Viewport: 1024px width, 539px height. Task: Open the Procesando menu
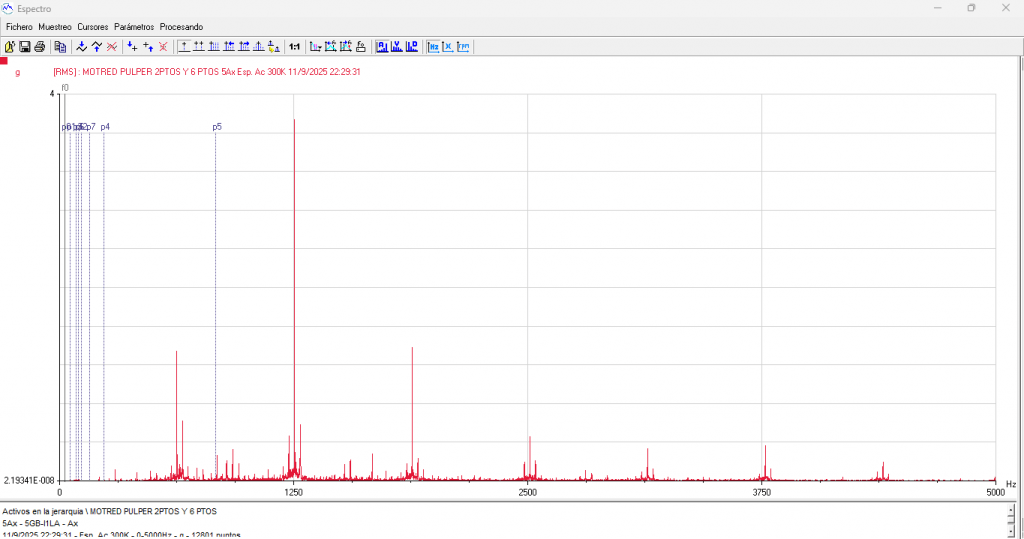[181, 27]
